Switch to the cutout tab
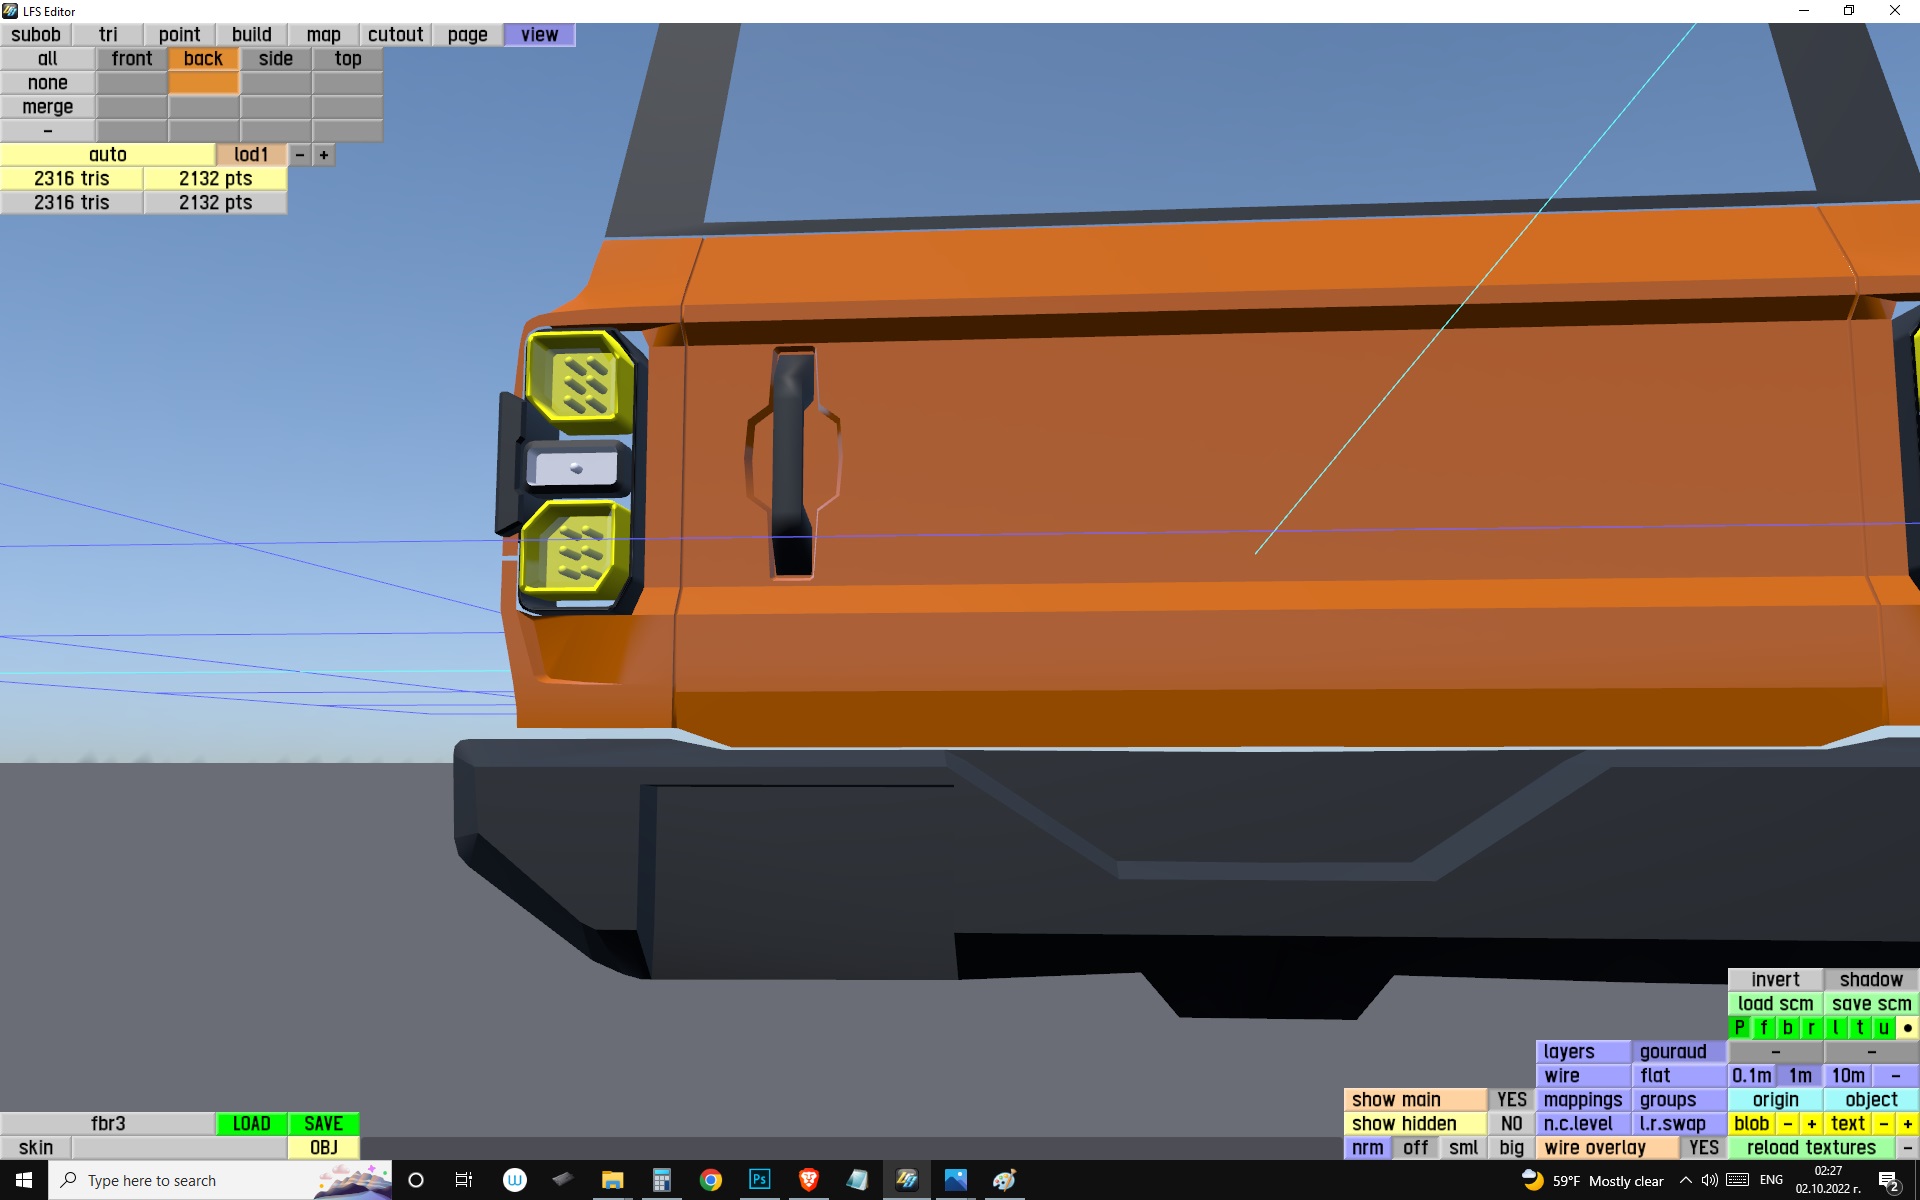 (395, 35)
